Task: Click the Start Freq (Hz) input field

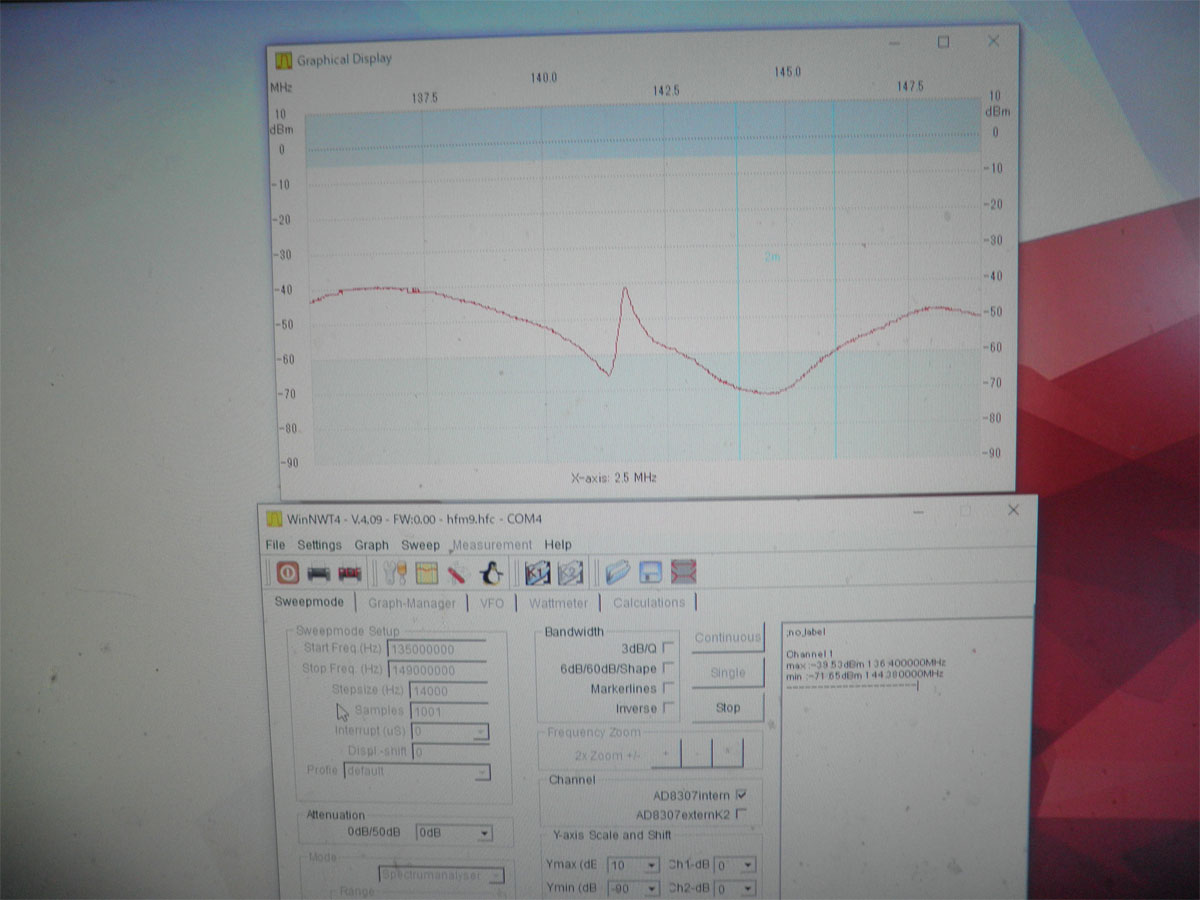Action: pos(436,649)
